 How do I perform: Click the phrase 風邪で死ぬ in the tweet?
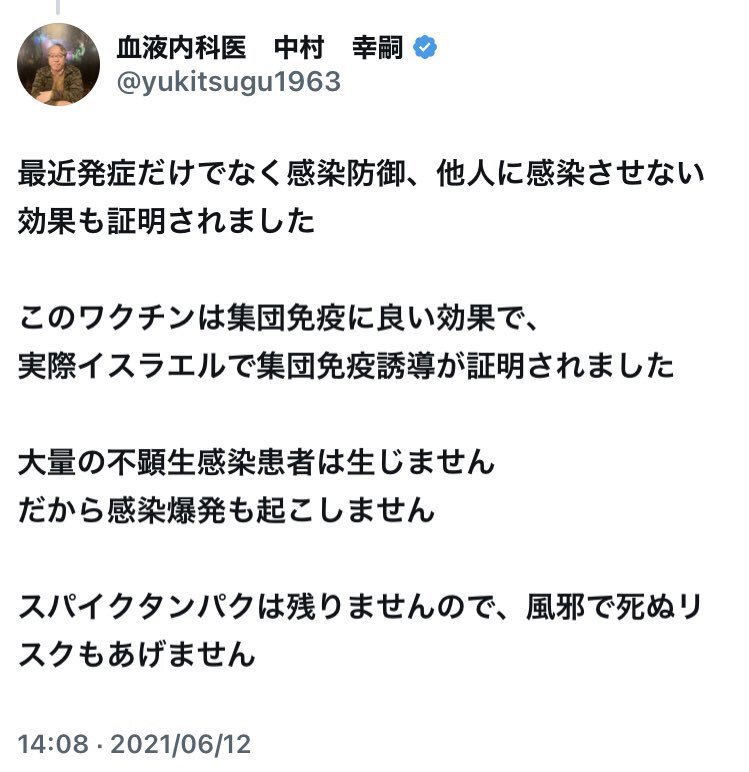pyautogui.click(x=599, y=607)
